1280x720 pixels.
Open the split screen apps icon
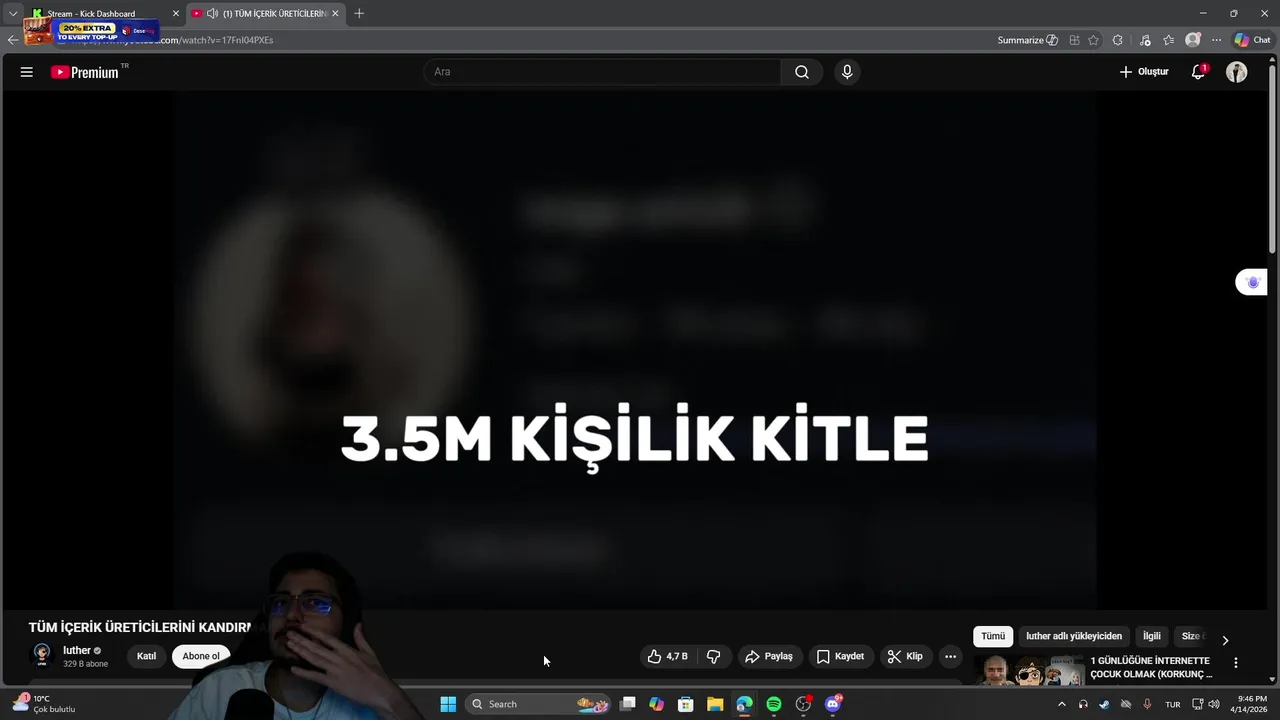coord(1074,40)
